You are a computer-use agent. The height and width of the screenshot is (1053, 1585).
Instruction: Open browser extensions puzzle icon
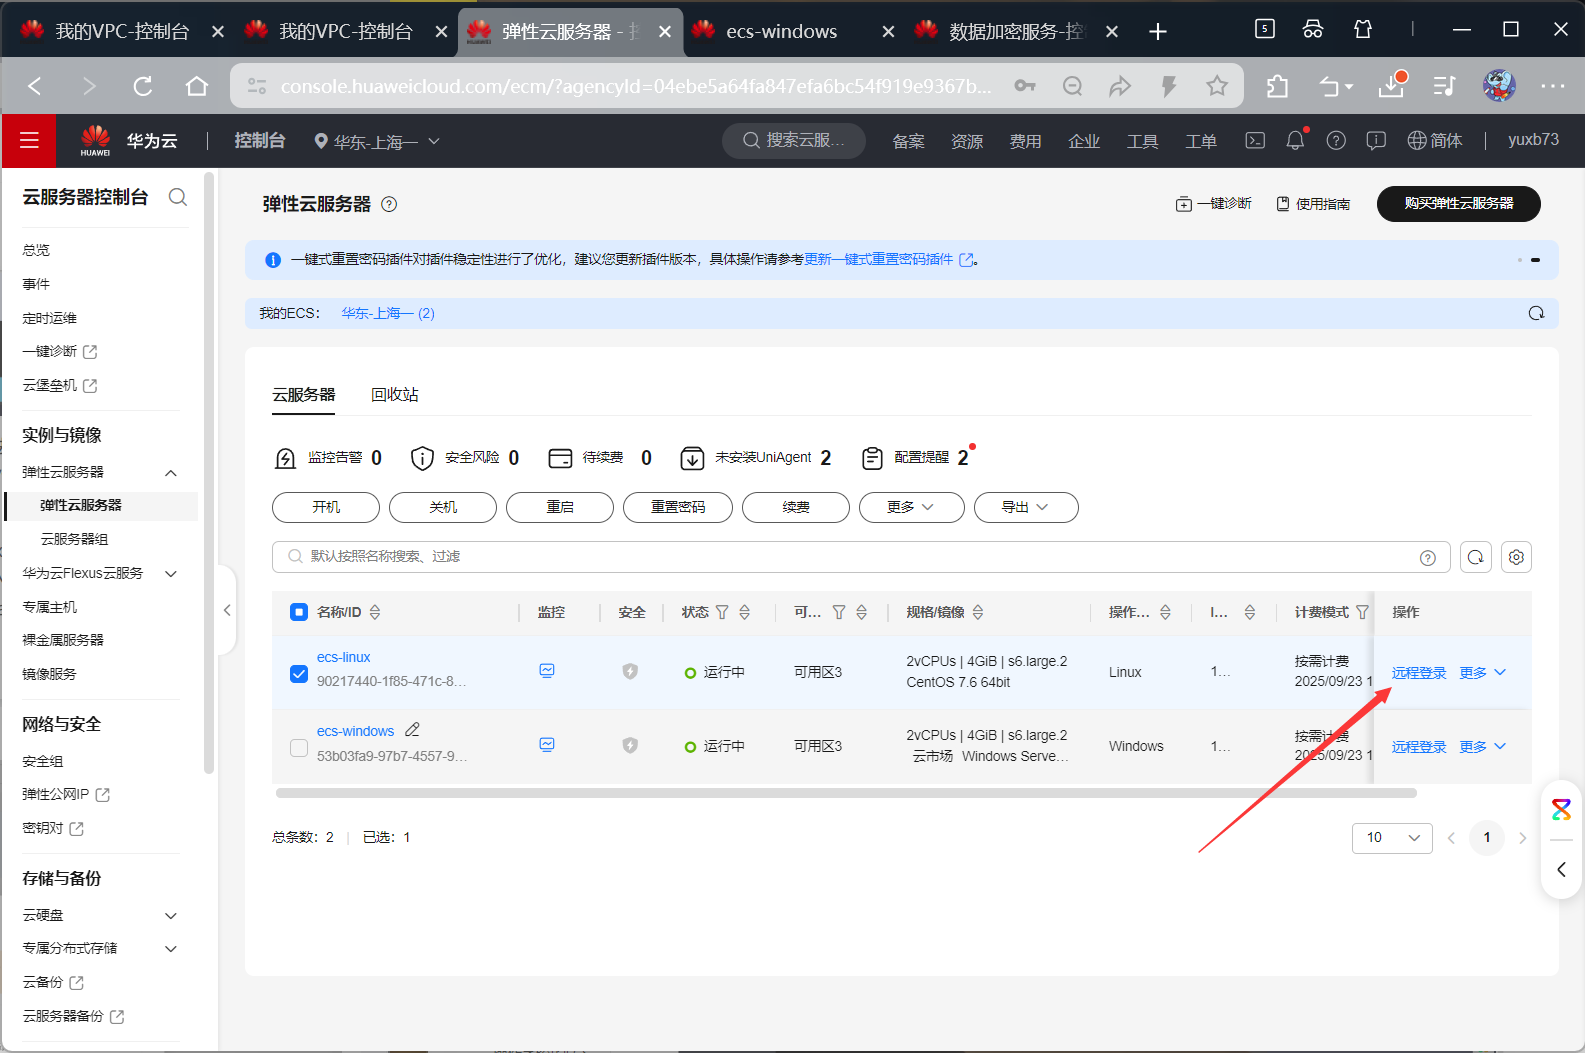click(x=1277, y=86)
